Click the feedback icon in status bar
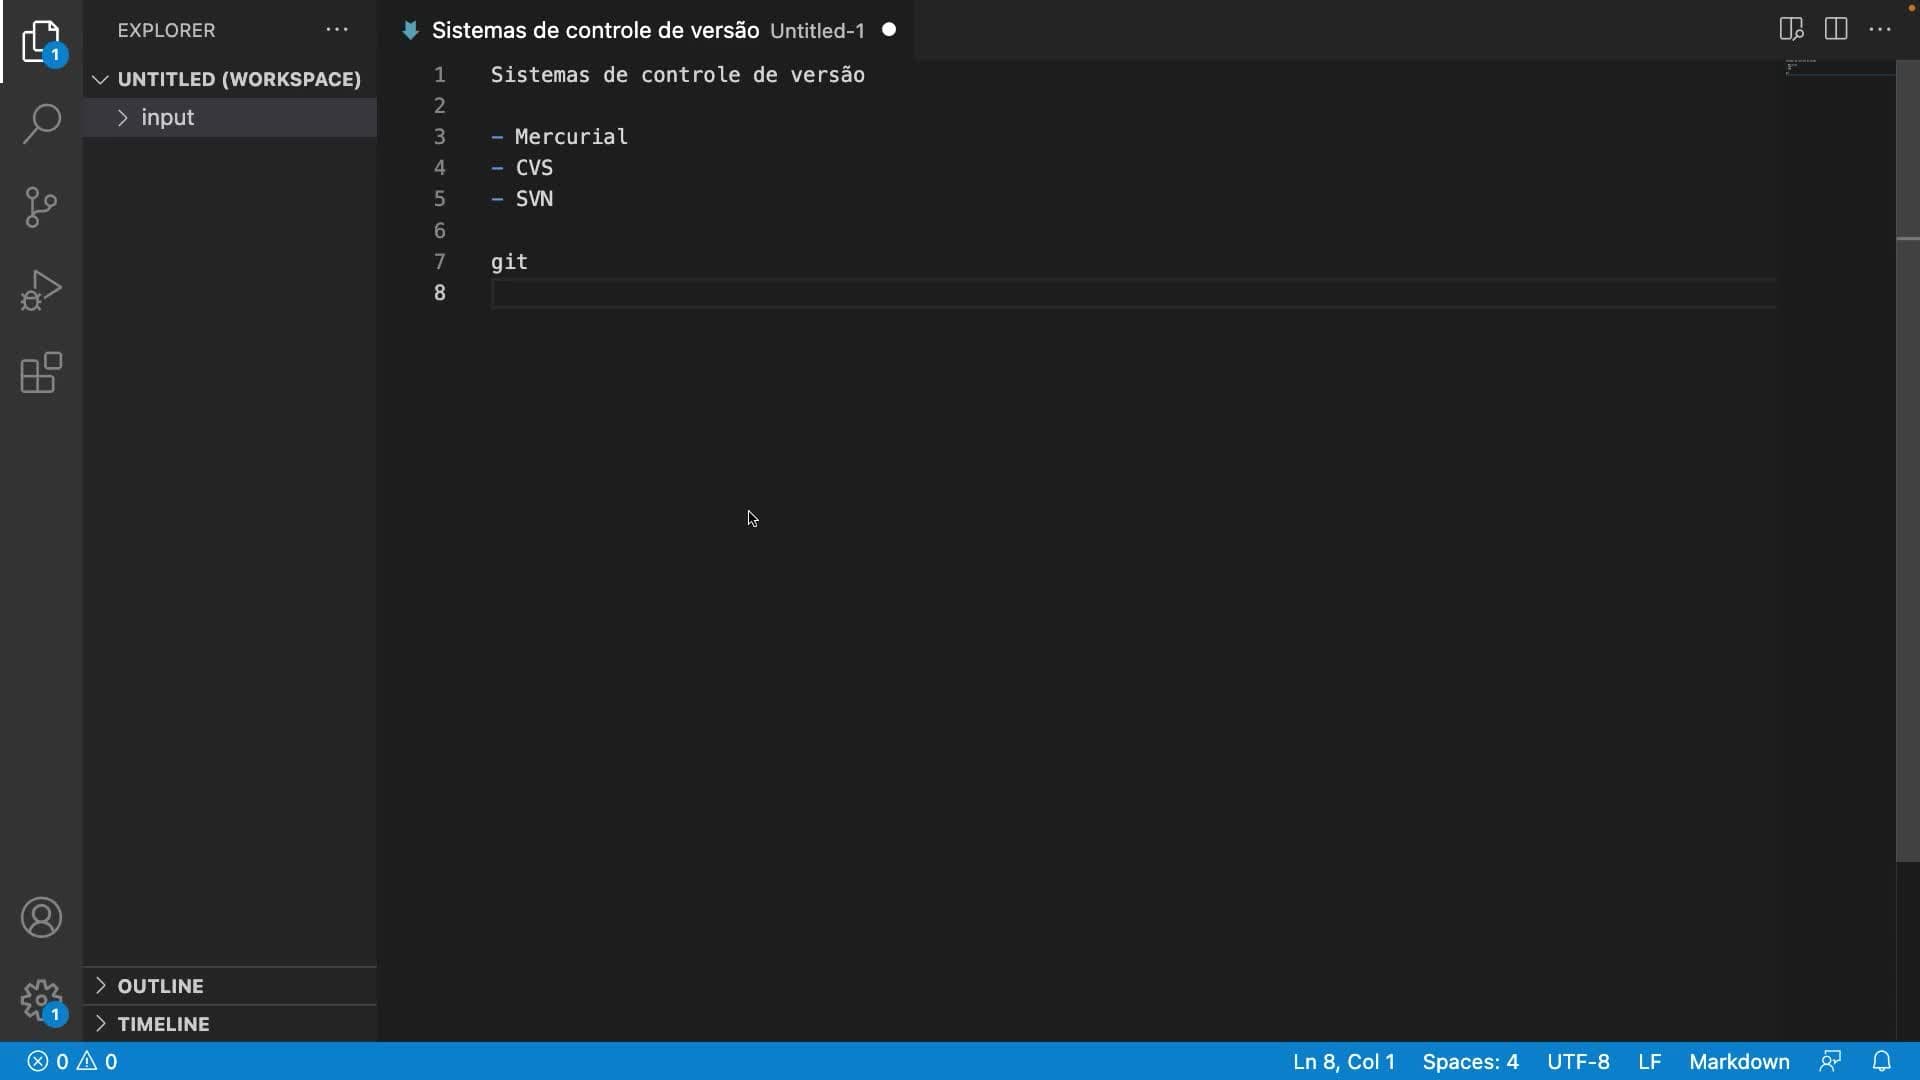 1830,1061
